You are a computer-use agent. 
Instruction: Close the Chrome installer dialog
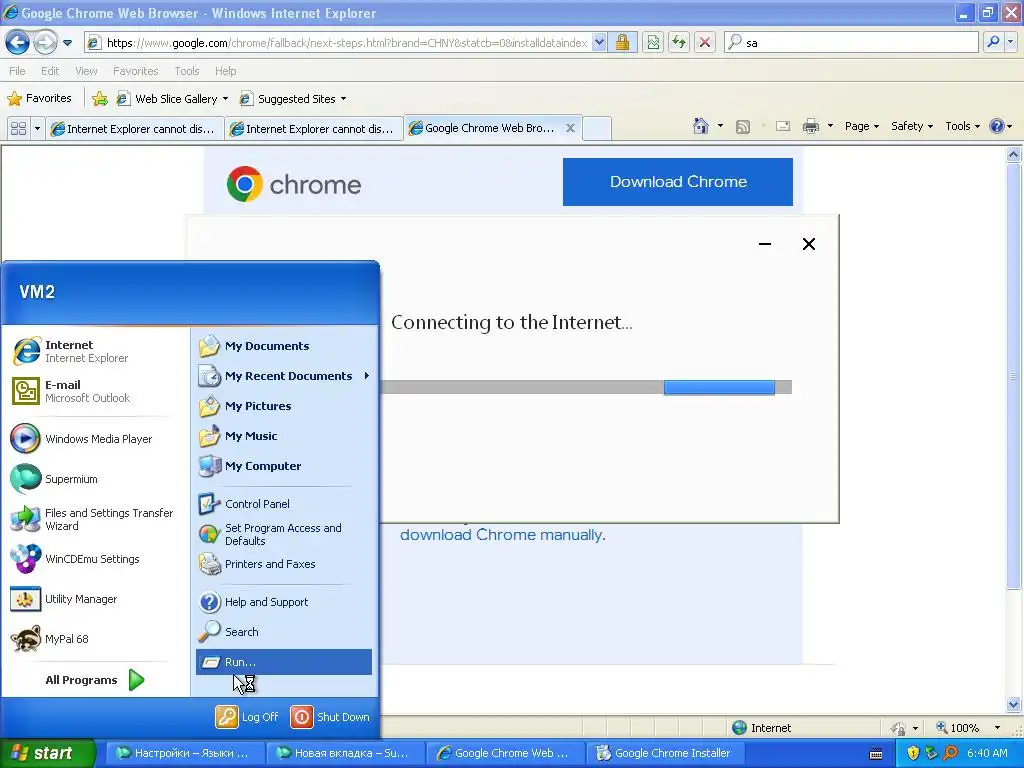coord(808,244)
